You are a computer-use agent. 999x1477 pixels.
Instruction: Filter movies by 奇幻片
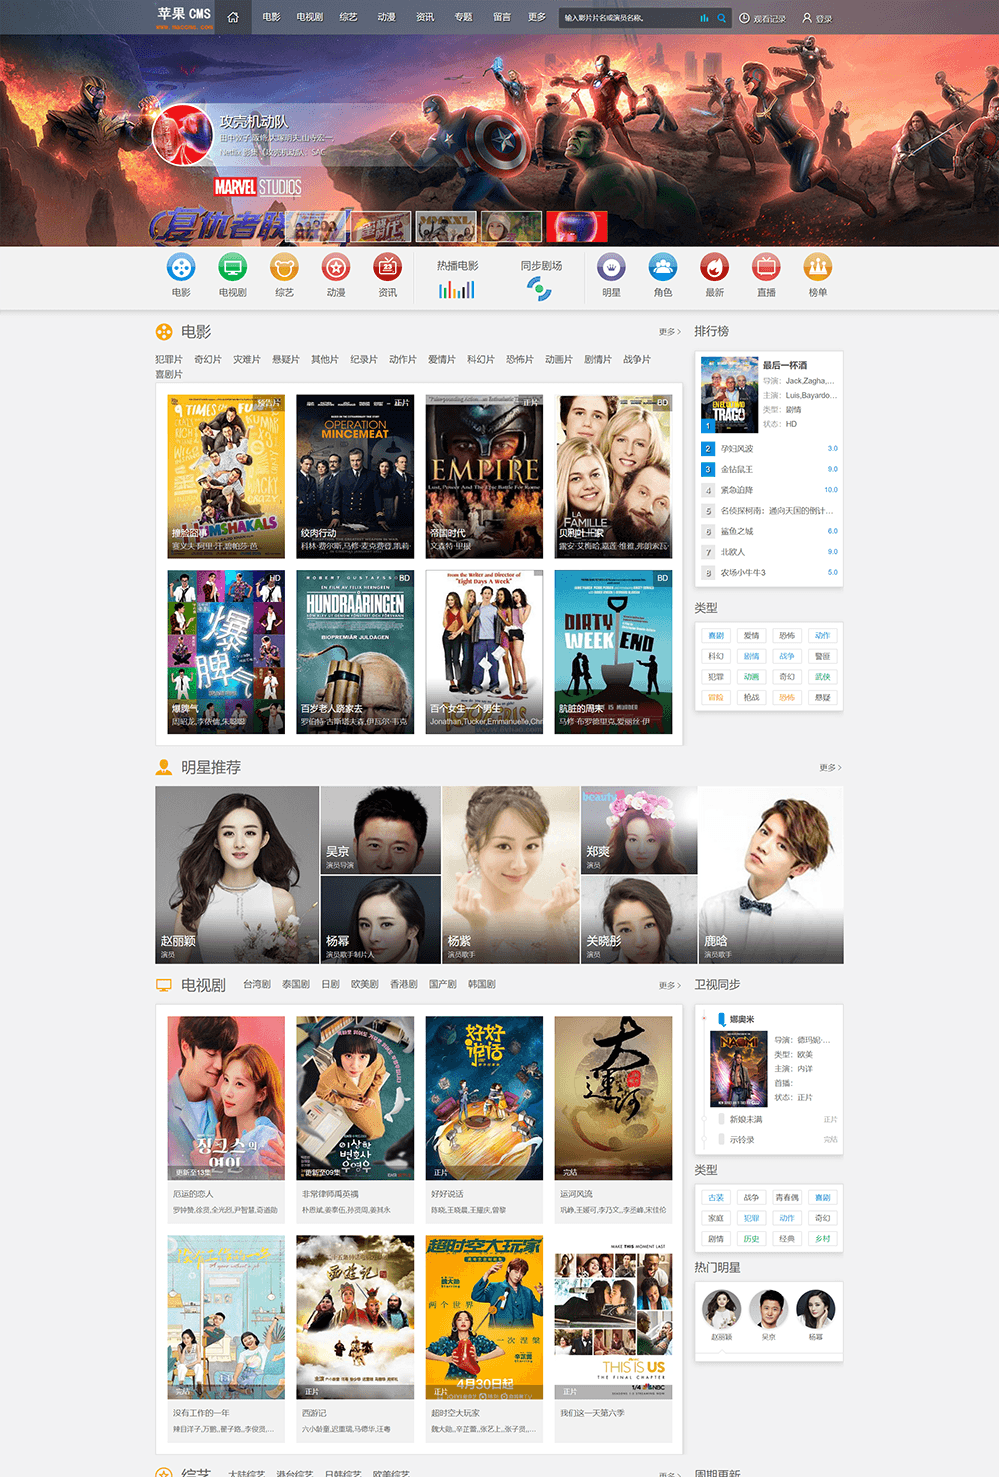click(208, 359)
